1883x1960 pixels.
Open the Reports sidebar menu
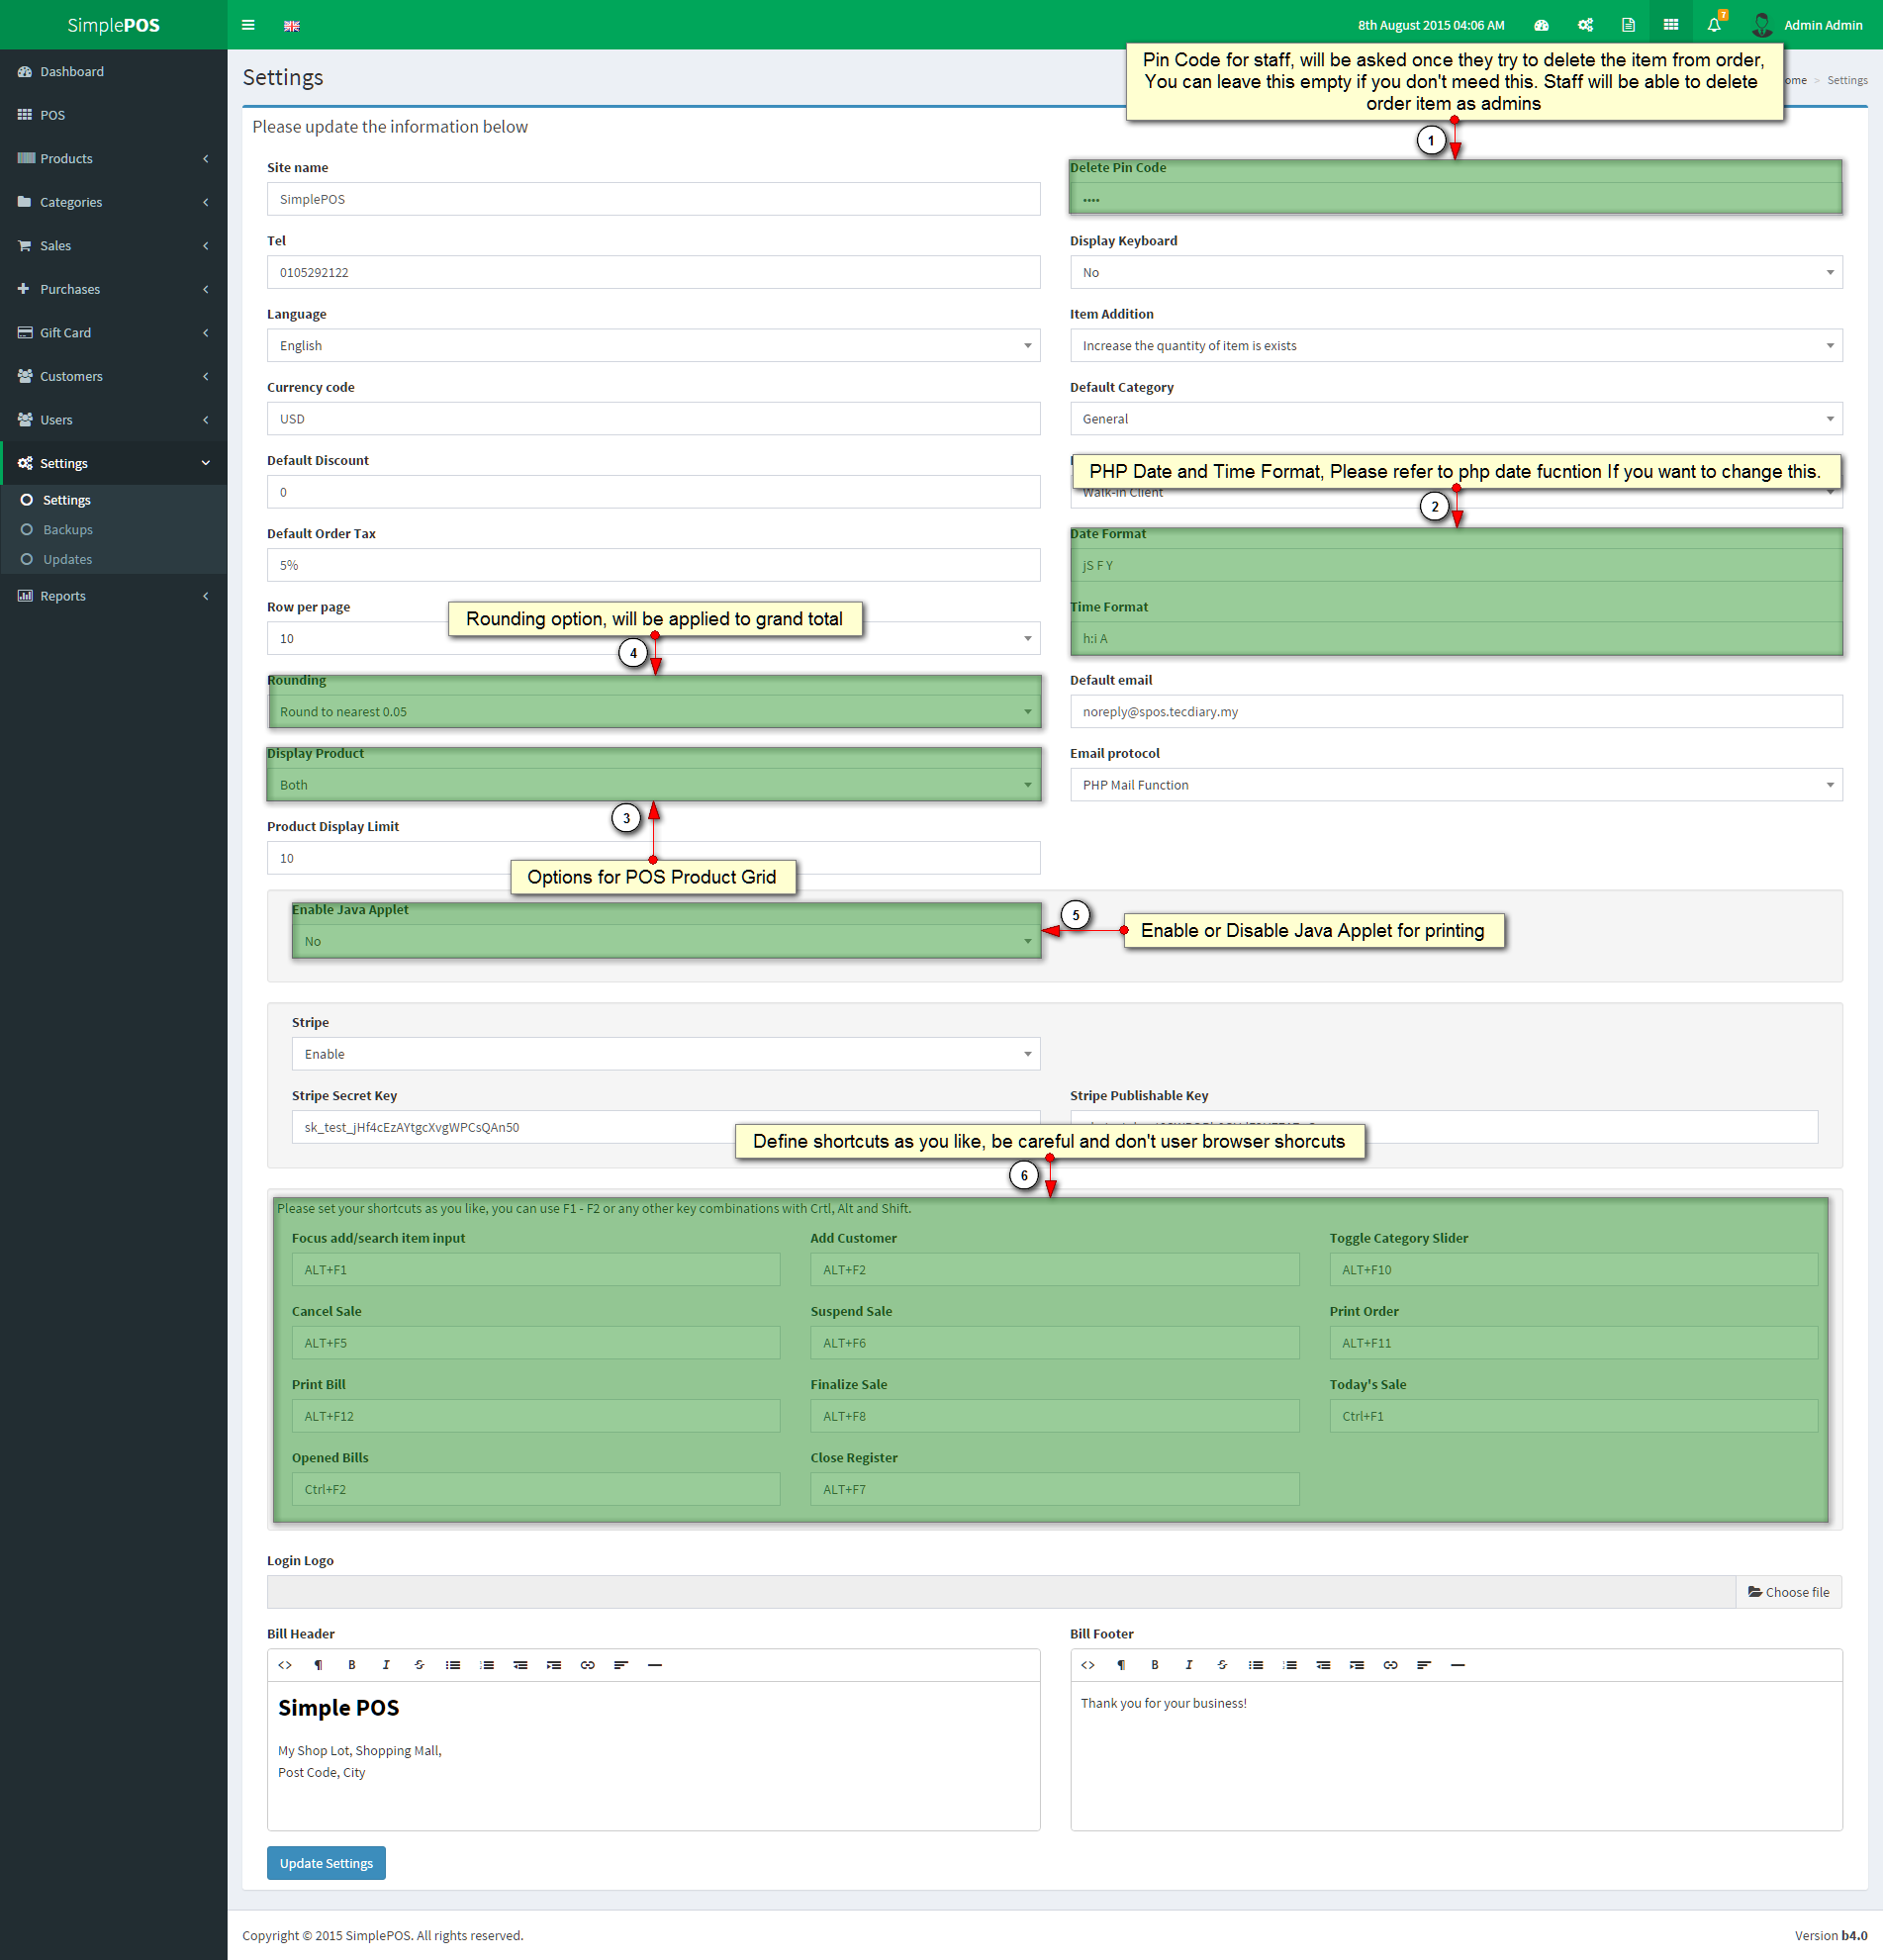coord(113,596)
